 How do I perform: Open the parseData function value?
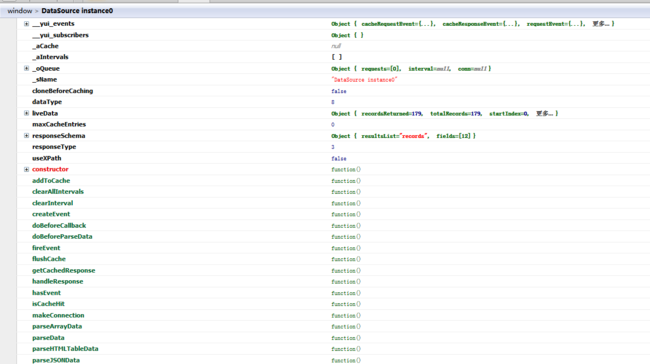[346, 338]
